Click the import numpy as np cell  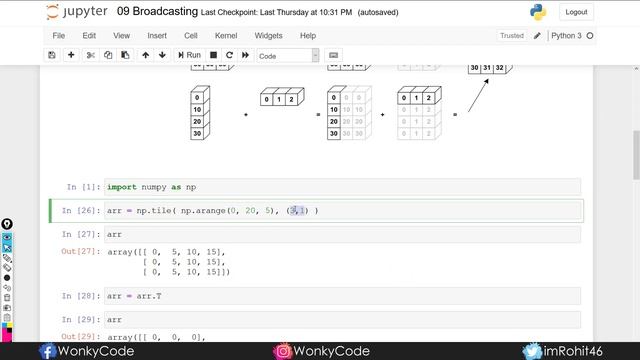342,187
